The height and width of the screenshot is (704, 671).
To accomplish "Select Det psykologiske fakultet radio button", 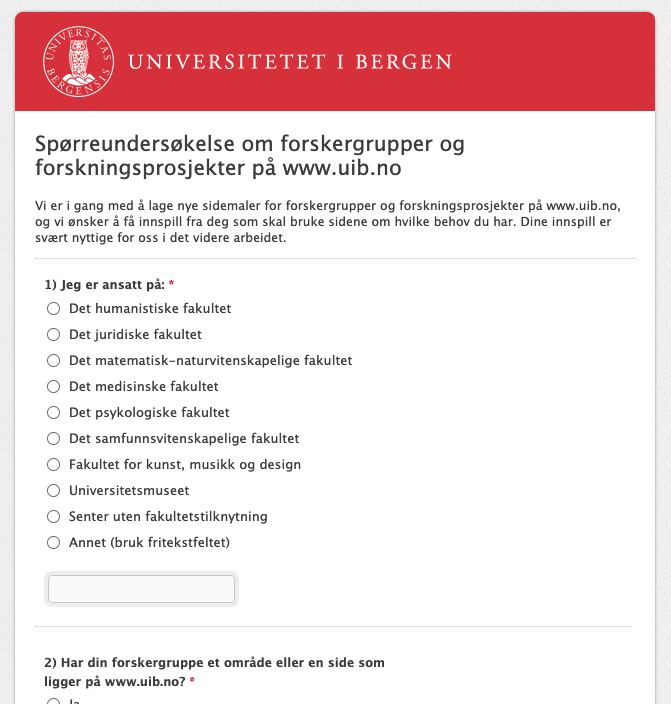I will 54,412.
